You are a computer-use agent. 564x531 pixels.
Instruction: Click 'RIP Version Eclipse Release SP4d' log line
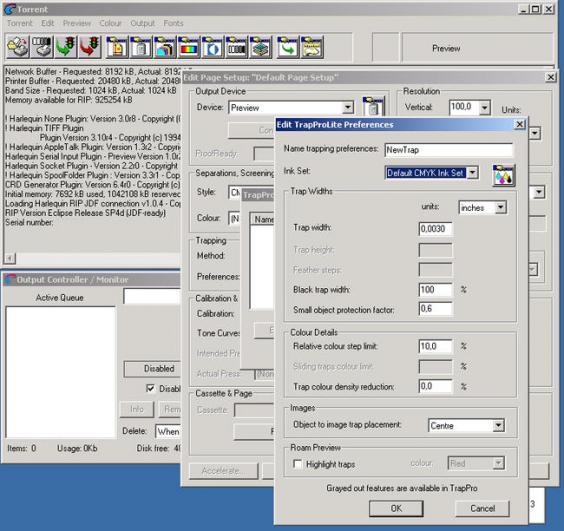pos(86,213)
